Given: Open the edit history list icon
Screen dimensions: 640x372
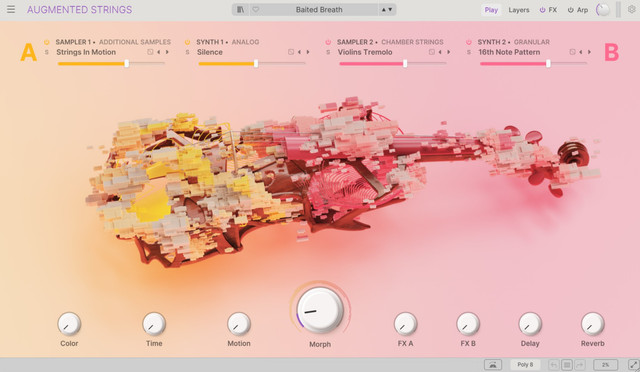Looking at the screenshot, I should [x=567, y=365].
